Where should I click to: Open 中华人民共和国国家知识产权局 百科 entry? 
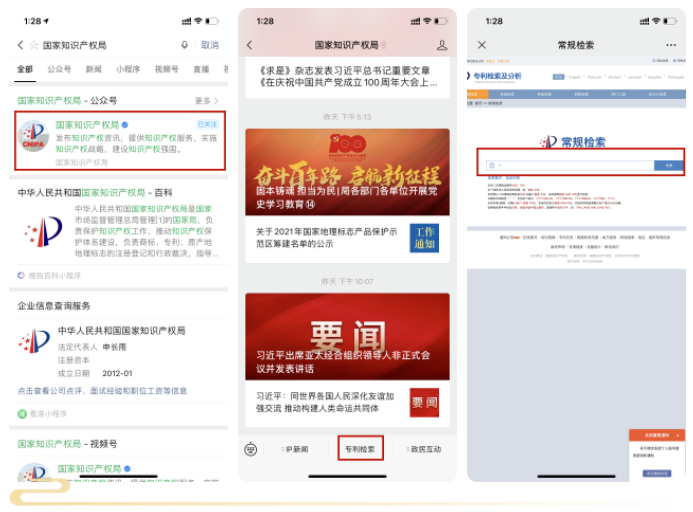(x=118, y=225)
